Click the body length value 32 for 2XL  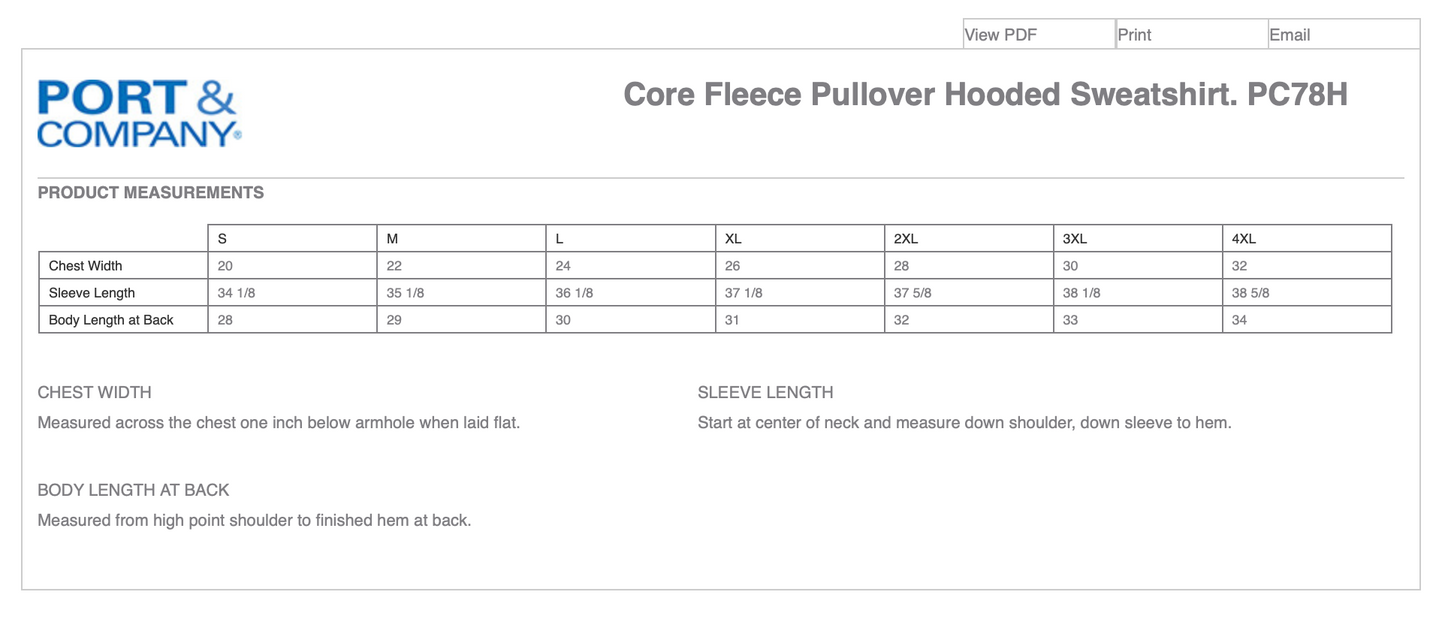pyautogui.click(x=901, y=319)
